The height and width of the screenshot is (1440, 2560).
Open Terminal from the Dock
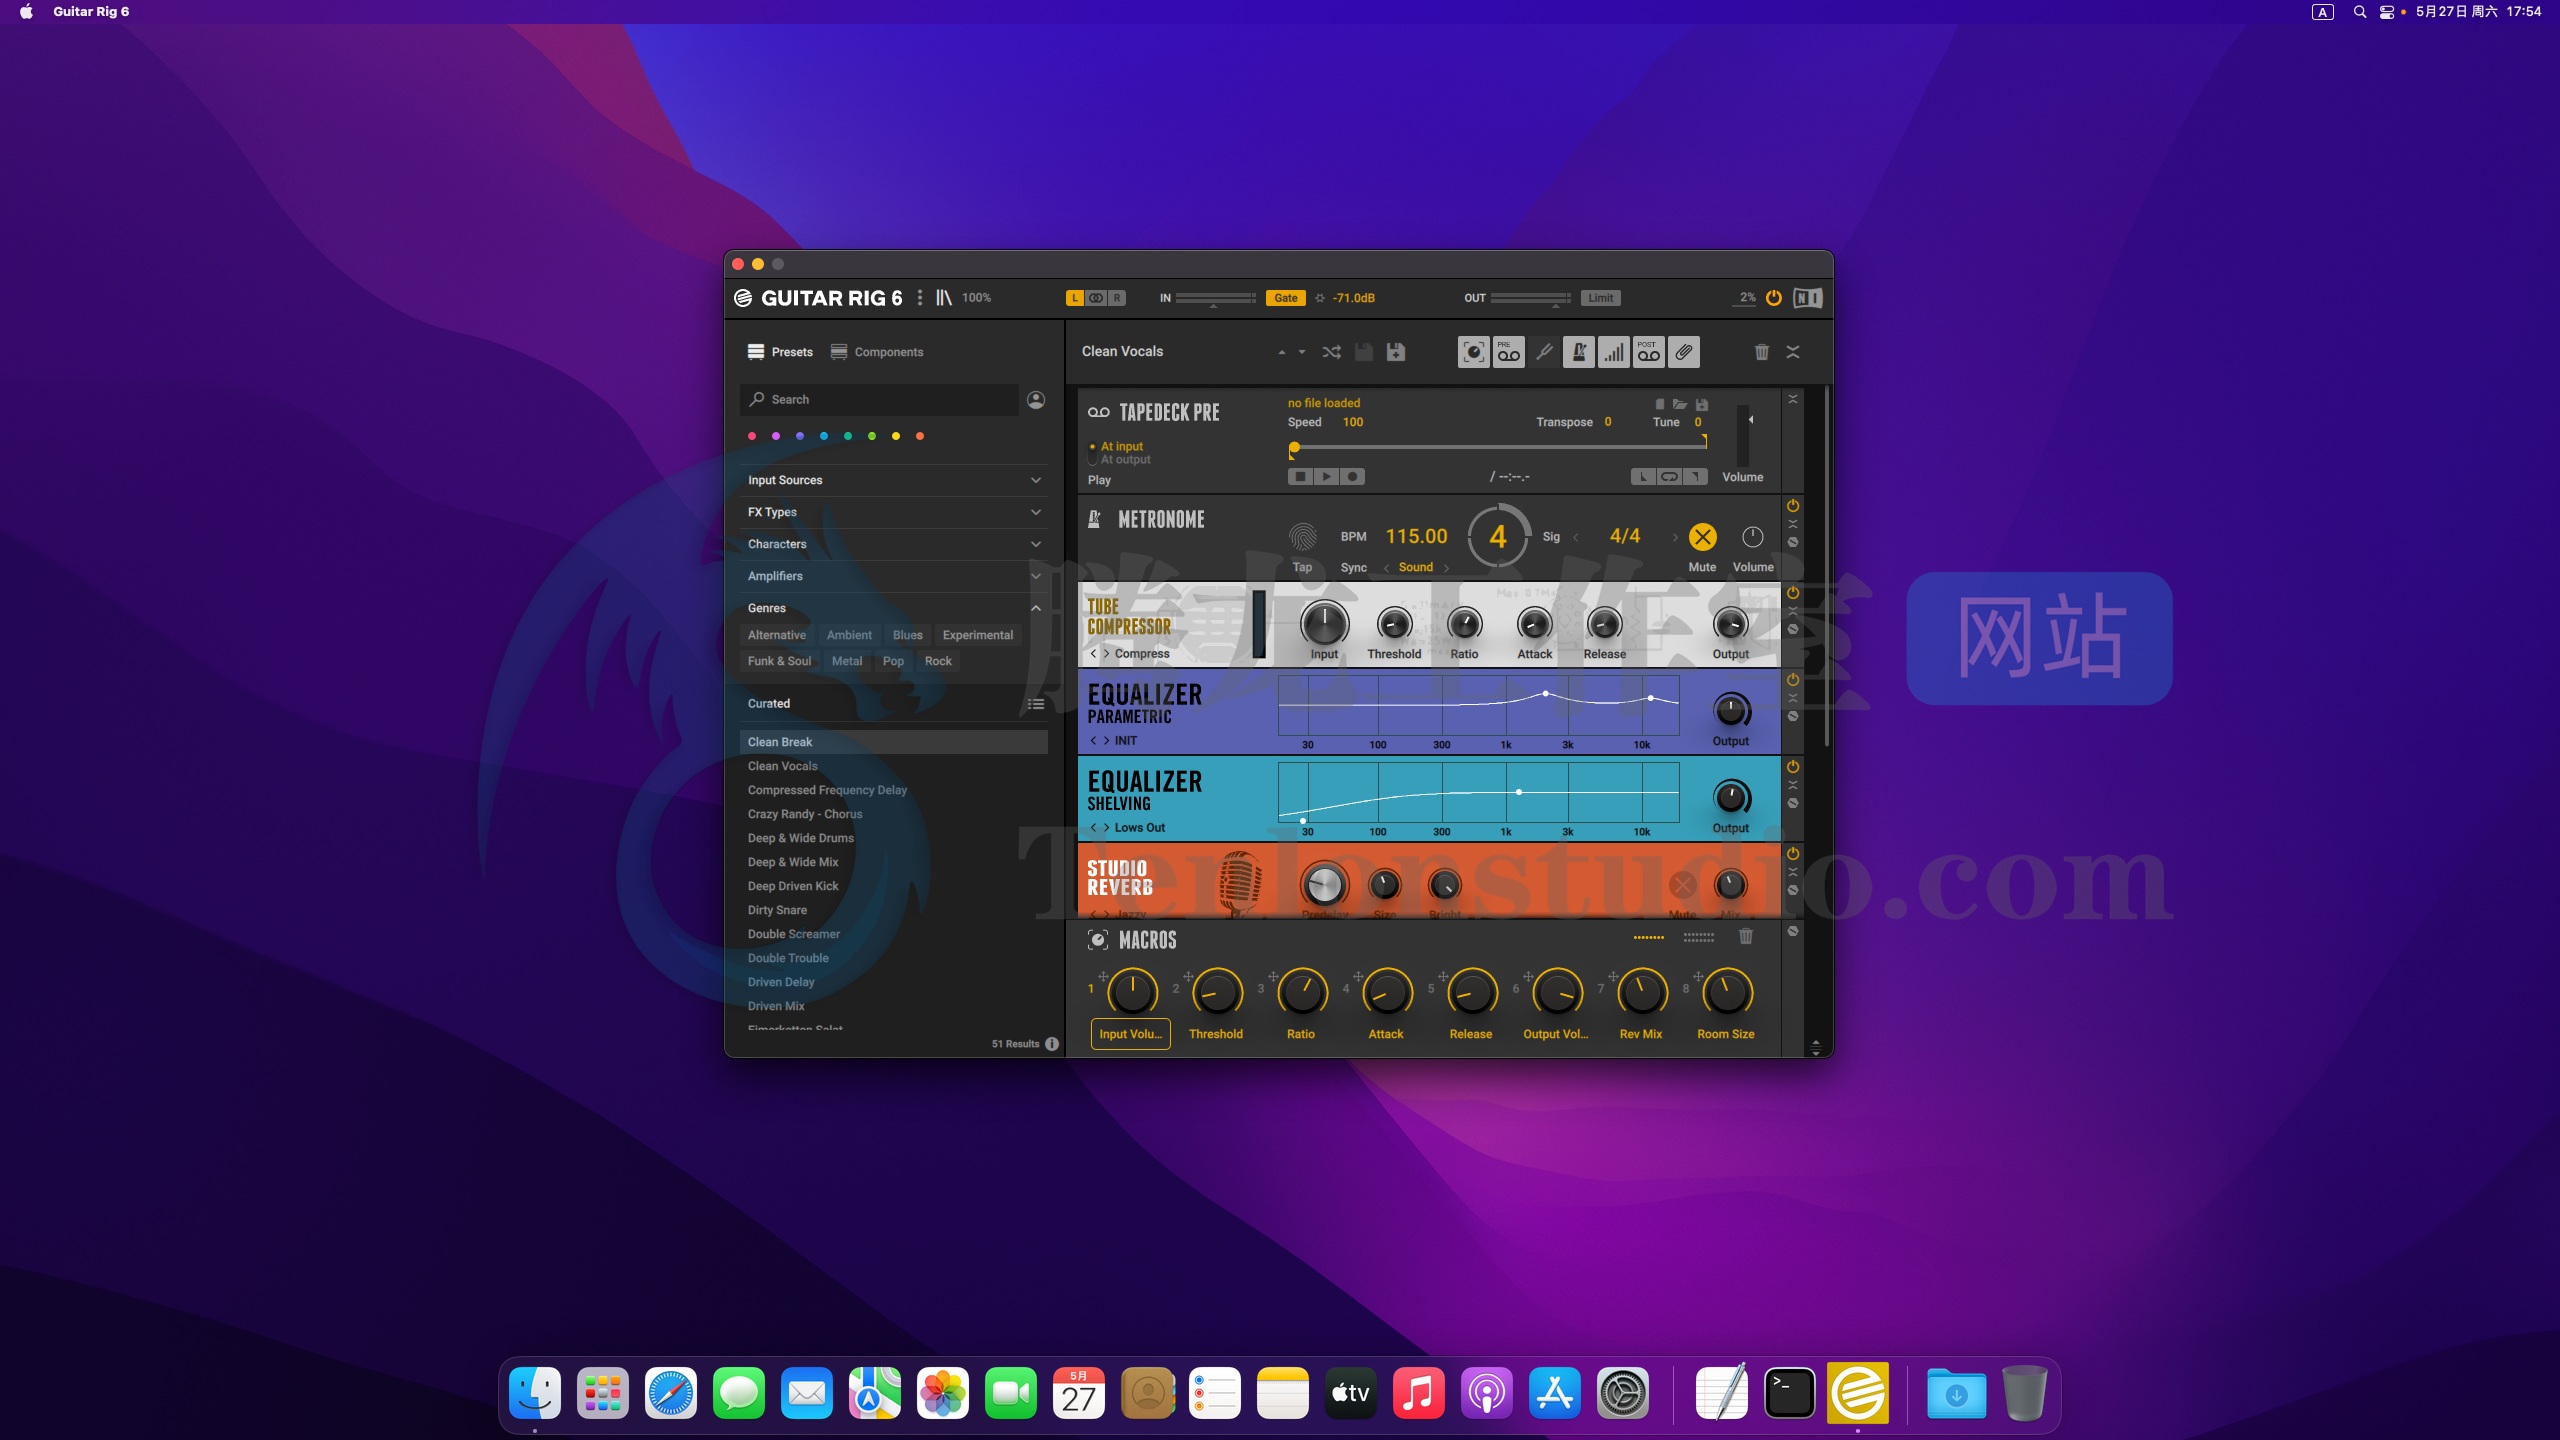tap(1790, 1393)
